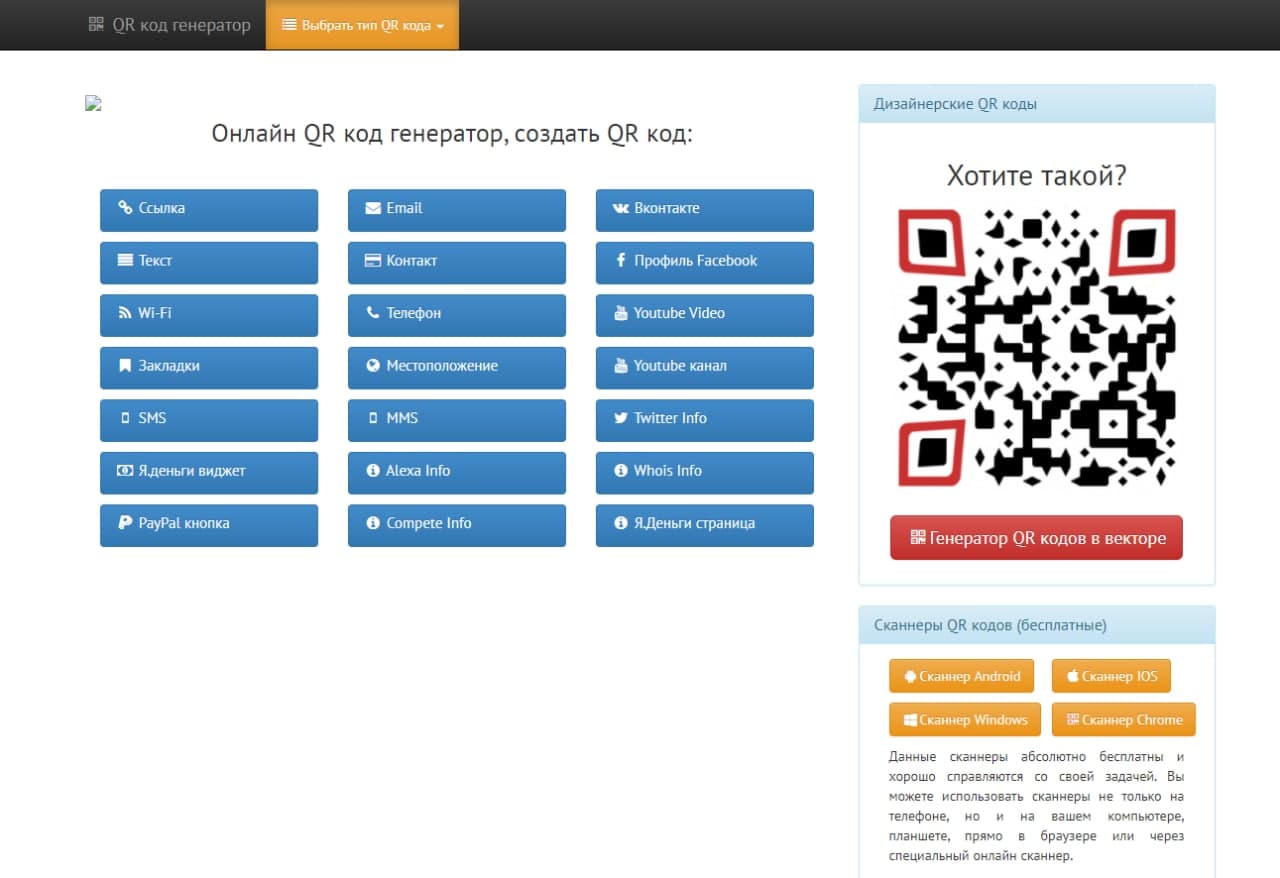Open the Я.Деньги страница generator
Image resolution: width=1280 pixels, height=878 pixels.
coord(705,524)
